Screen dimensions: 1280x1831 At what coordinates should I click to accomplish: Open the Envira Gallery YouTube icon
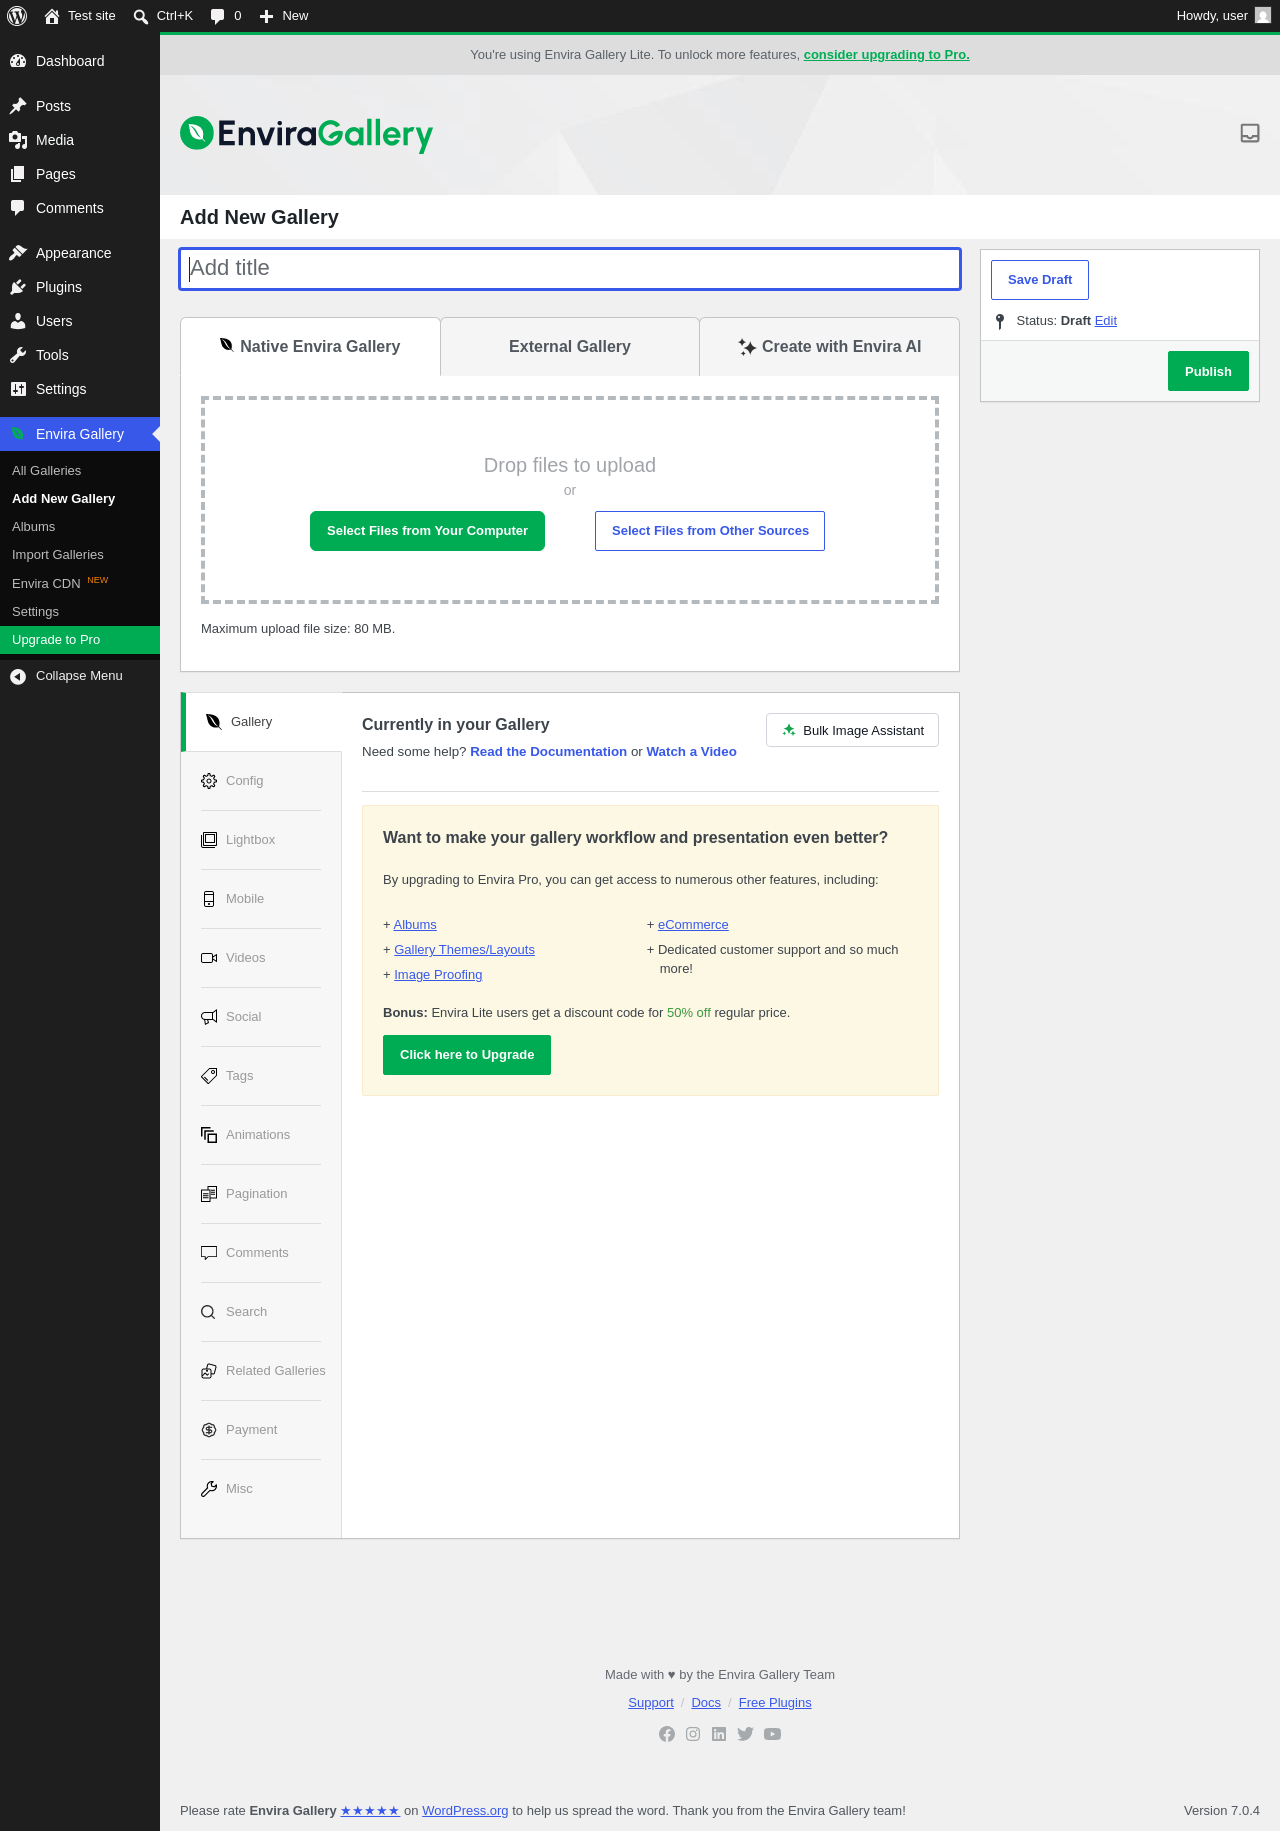click(x=772, y=1734)
